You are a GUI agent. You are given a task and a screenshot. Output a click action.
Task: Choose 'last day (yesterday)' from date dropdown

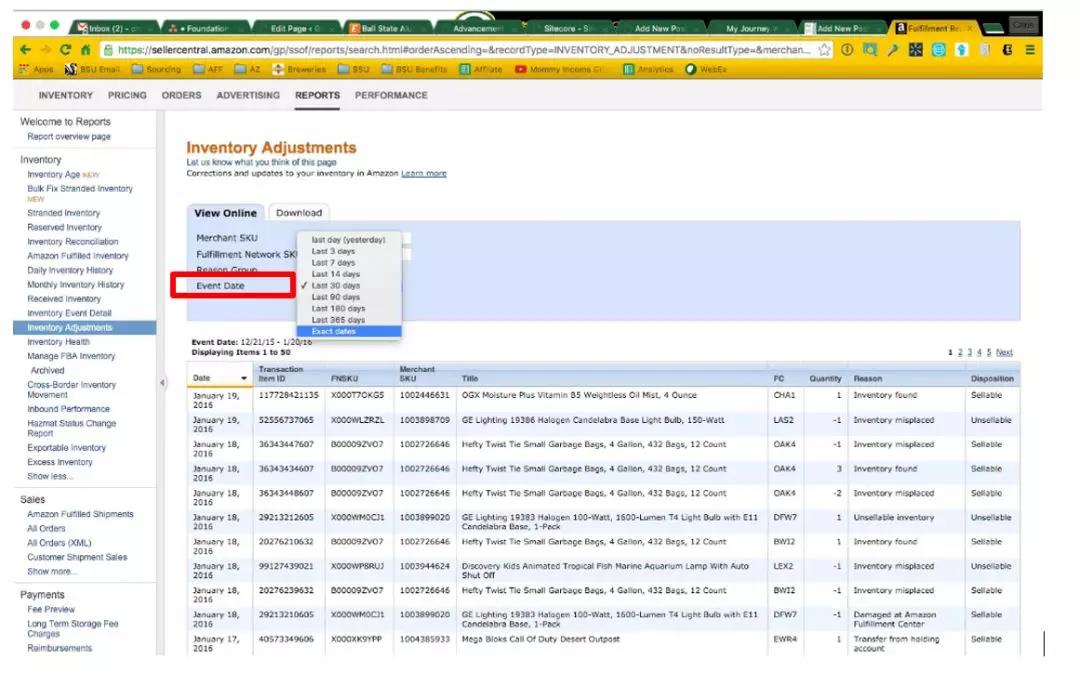pyautogui.click(x=349, y=240)
